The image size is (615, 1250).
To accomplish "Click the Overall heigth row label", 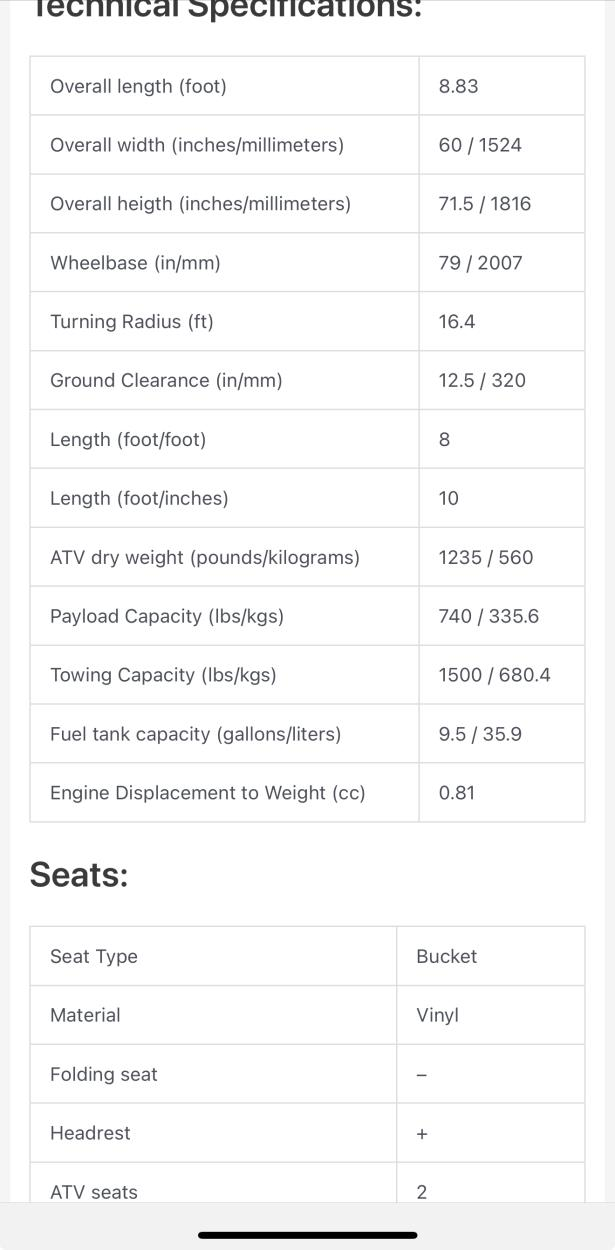I will tap(200, 204).
